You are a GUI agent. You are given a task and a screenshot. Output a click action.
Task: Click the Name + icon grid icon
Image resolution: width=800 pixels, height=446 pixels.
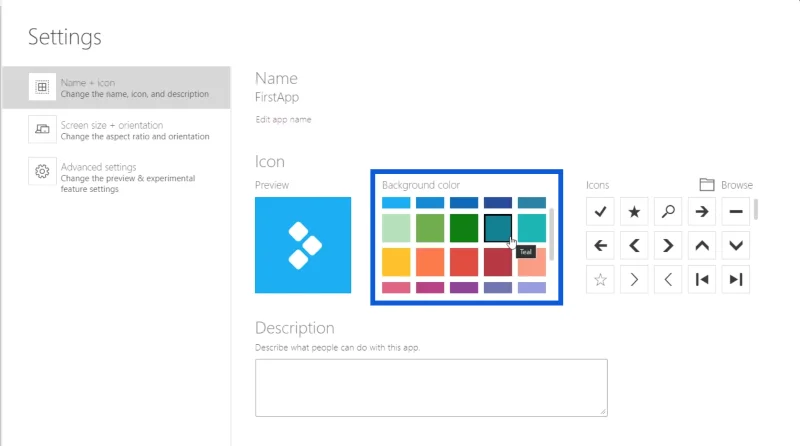42,87
